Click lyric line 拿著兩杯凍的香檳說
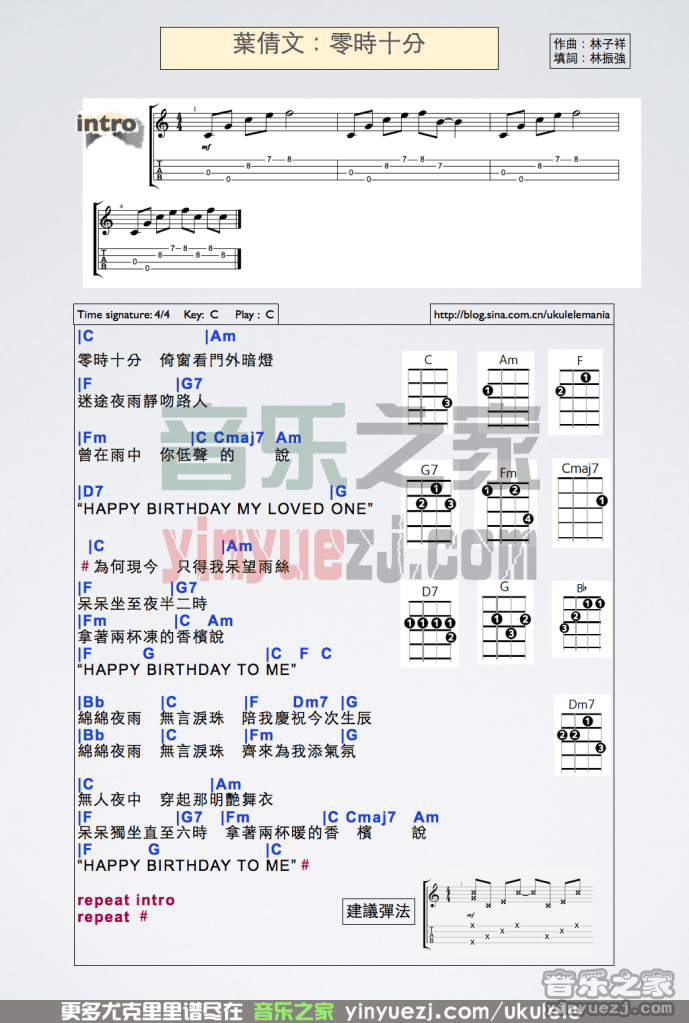This screenshot has height=1023, width=689. tap(150, 637)
